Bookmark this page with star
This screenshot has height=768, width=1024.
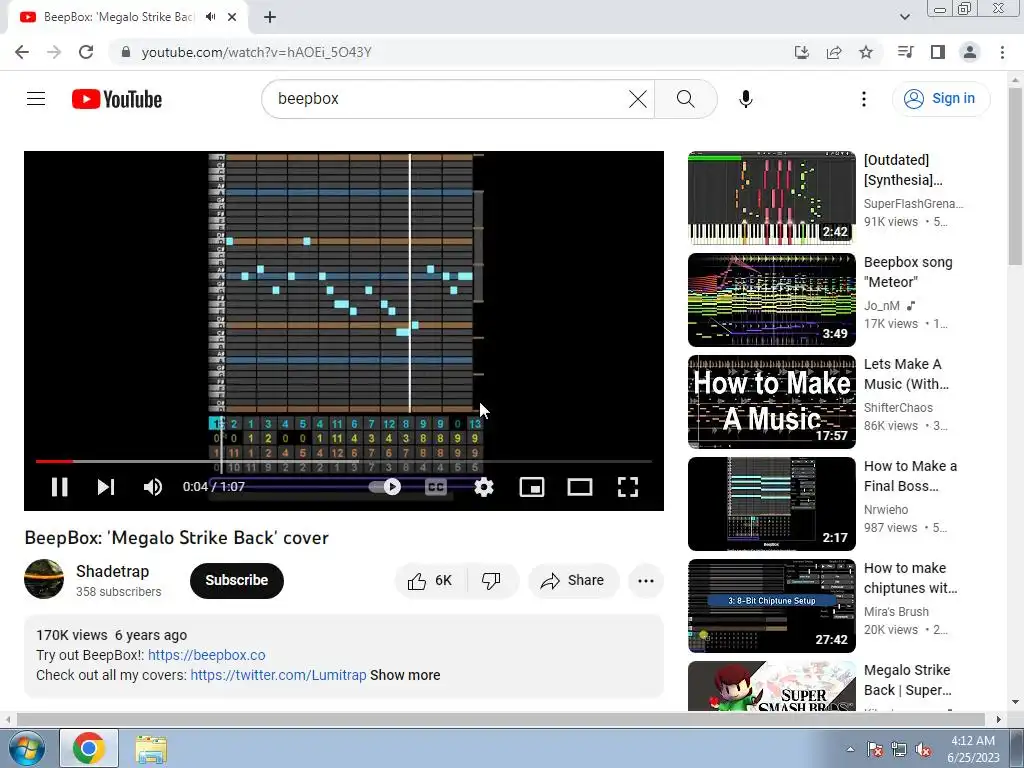click(x=866, y=52)
